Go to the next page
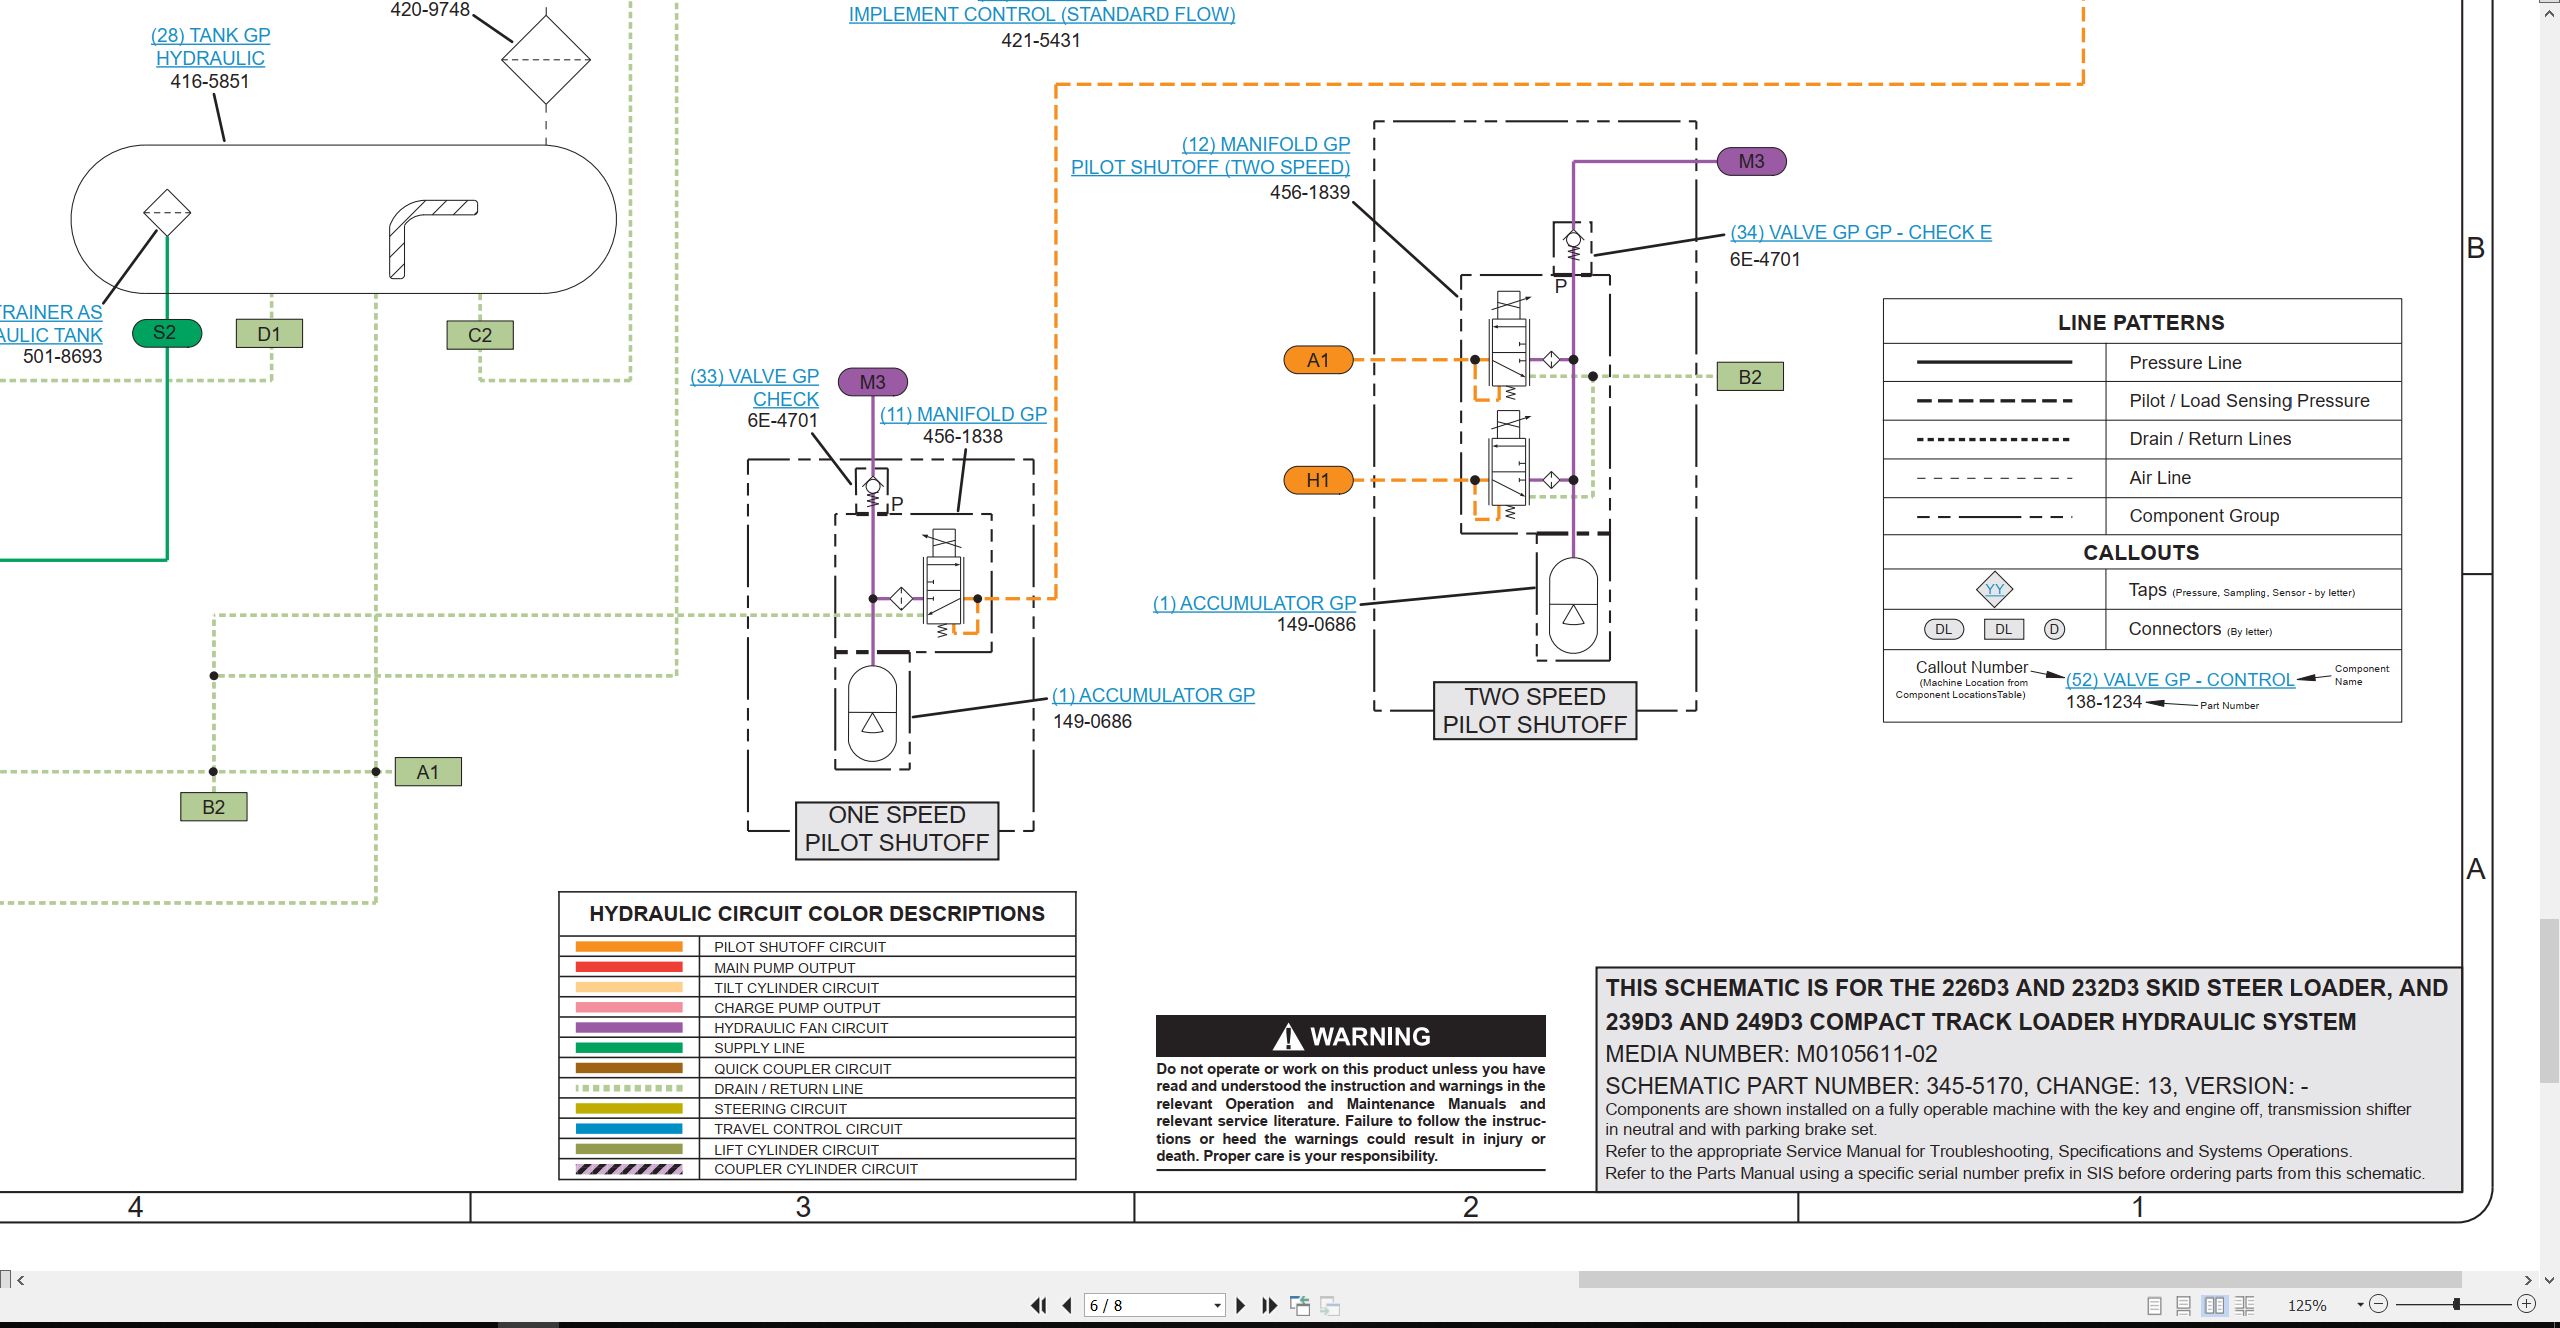 (x=1241, y=1305)
